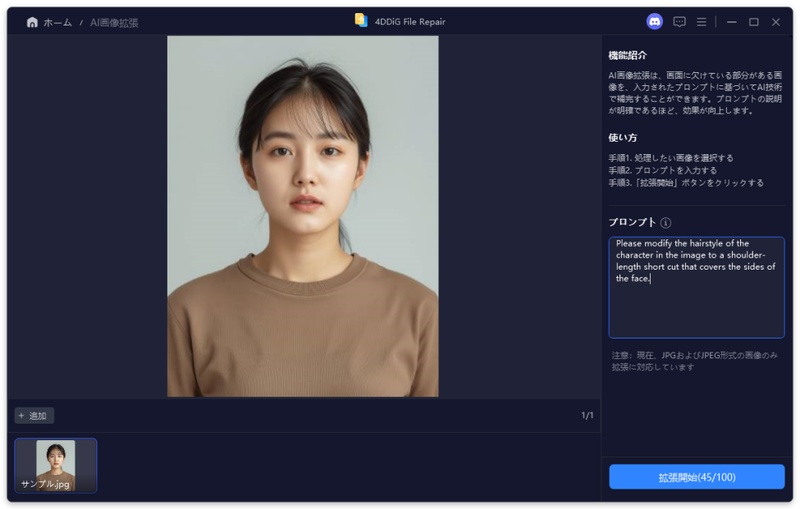The height and width of the screenshot is (509, 800).
Task: Click the プロンプト label
Action: (632, 222)
